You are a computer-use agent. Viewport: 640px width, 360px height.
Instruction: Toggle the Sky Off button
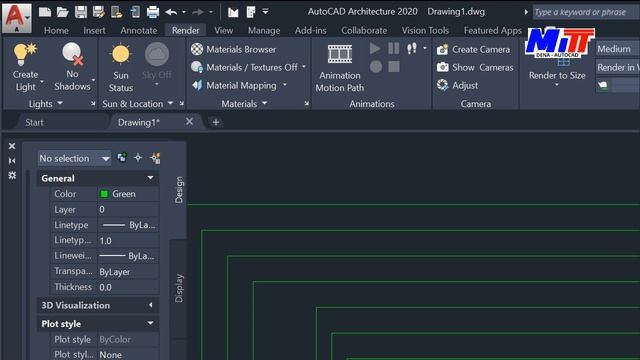click(157, 61)
